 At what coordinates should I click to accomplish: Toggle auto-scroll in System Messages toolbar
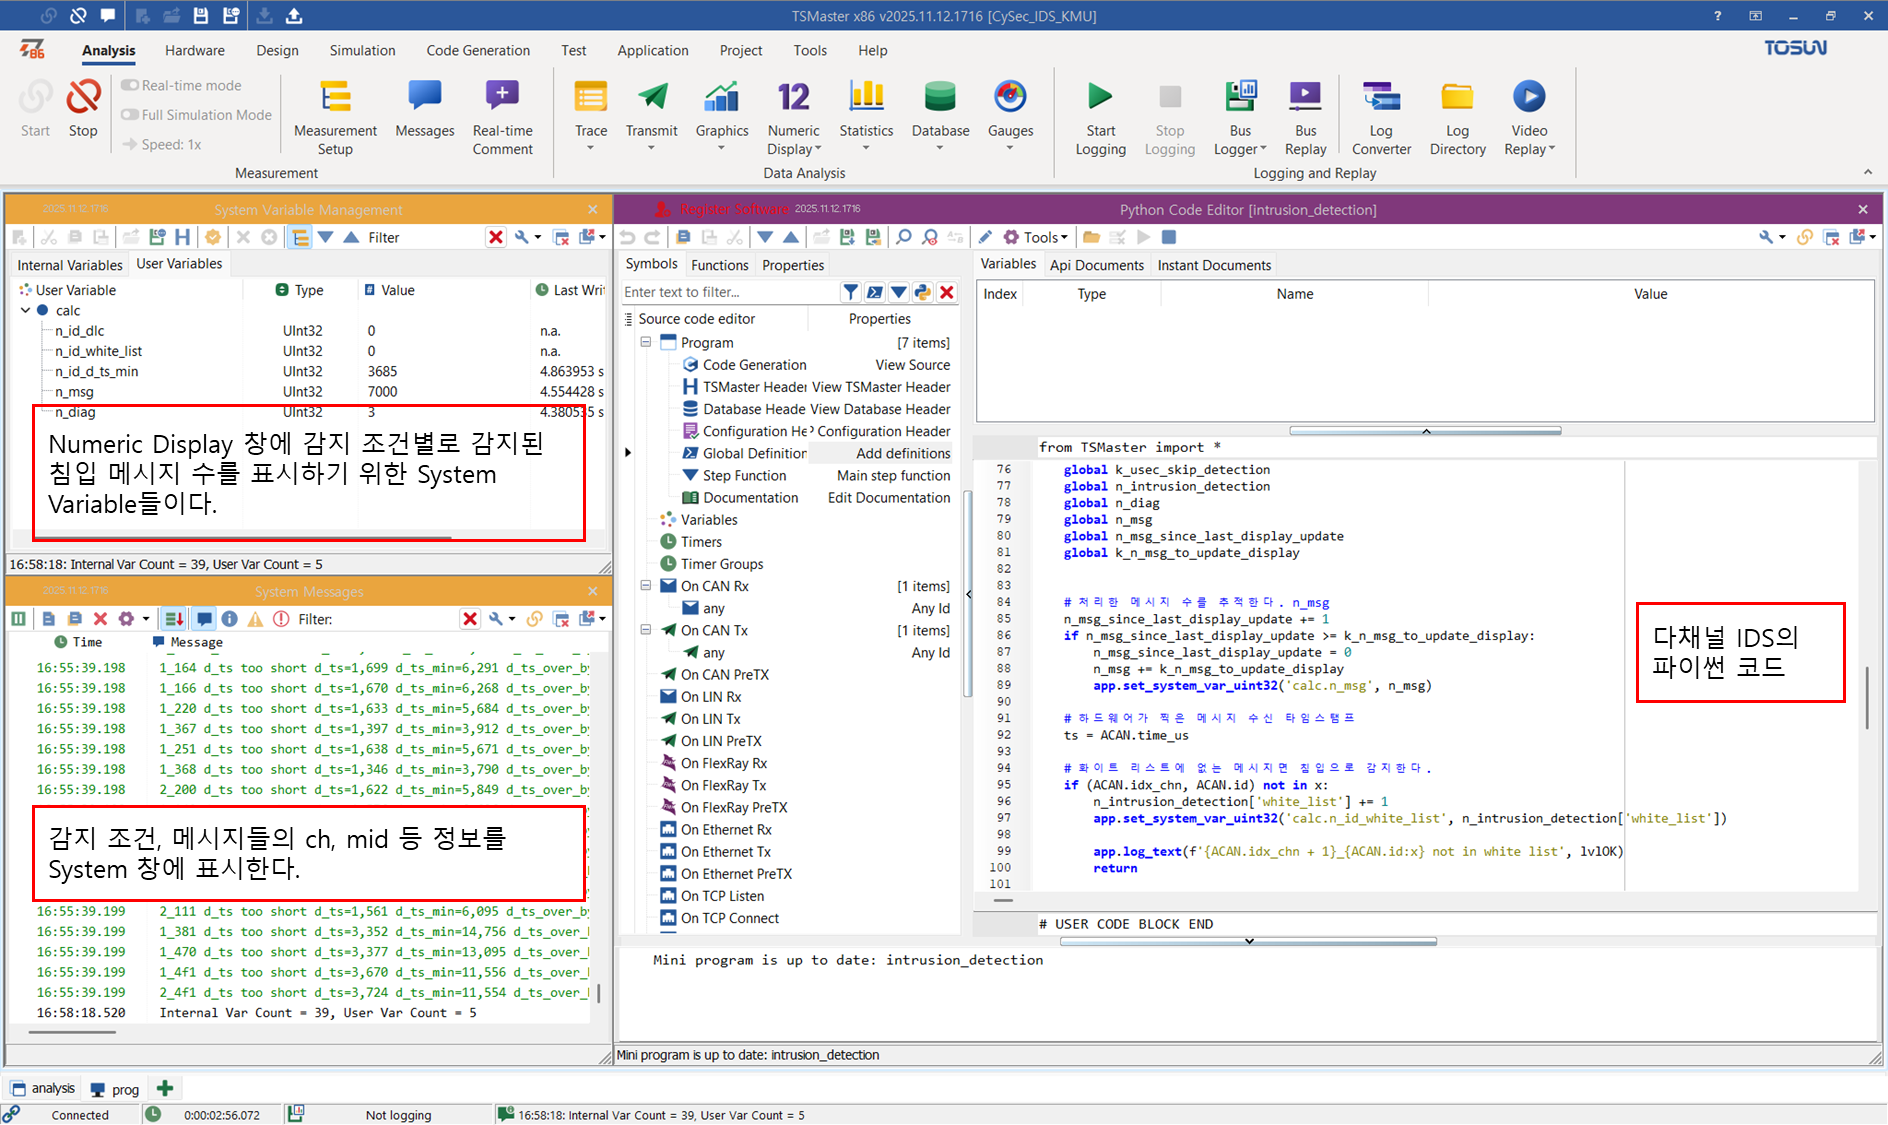[x=174, y=619]
